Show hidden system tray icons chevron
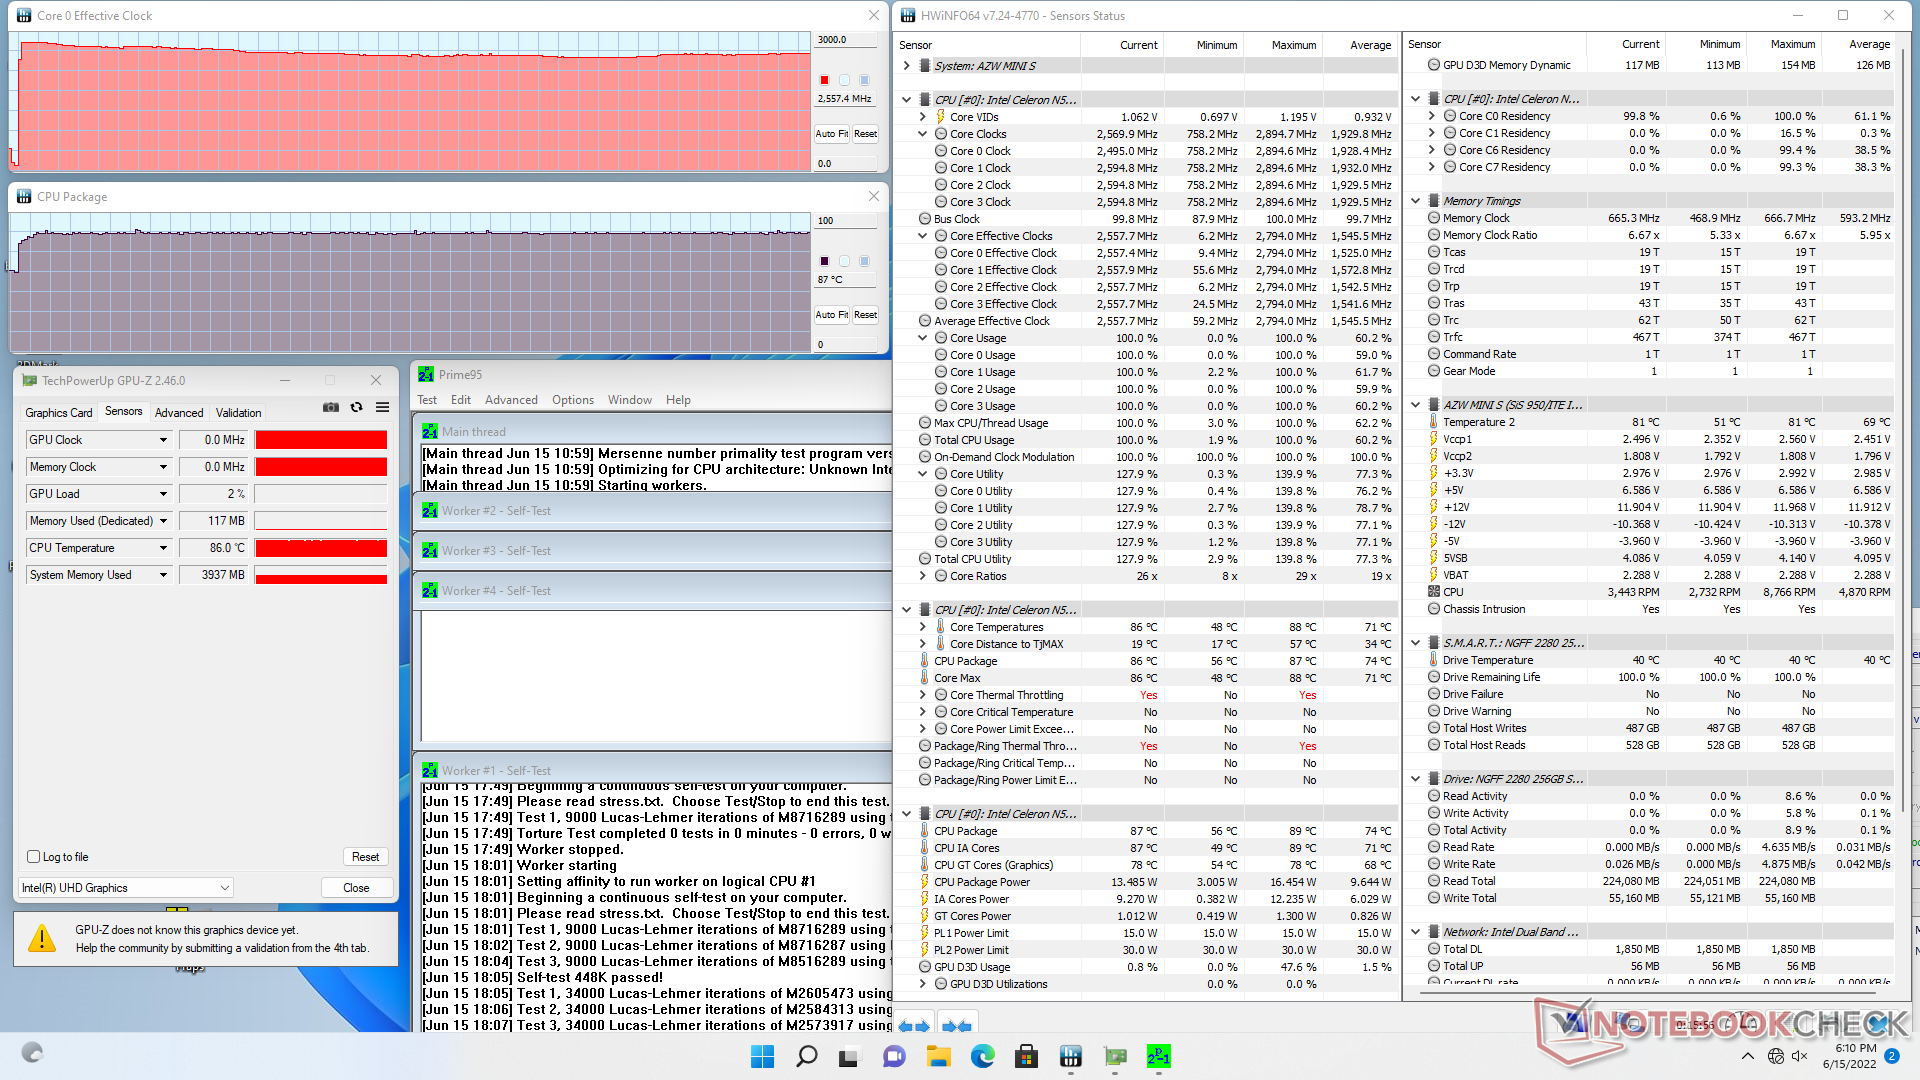This screenshot has width=1920, height=1080. [1747, 1056]
